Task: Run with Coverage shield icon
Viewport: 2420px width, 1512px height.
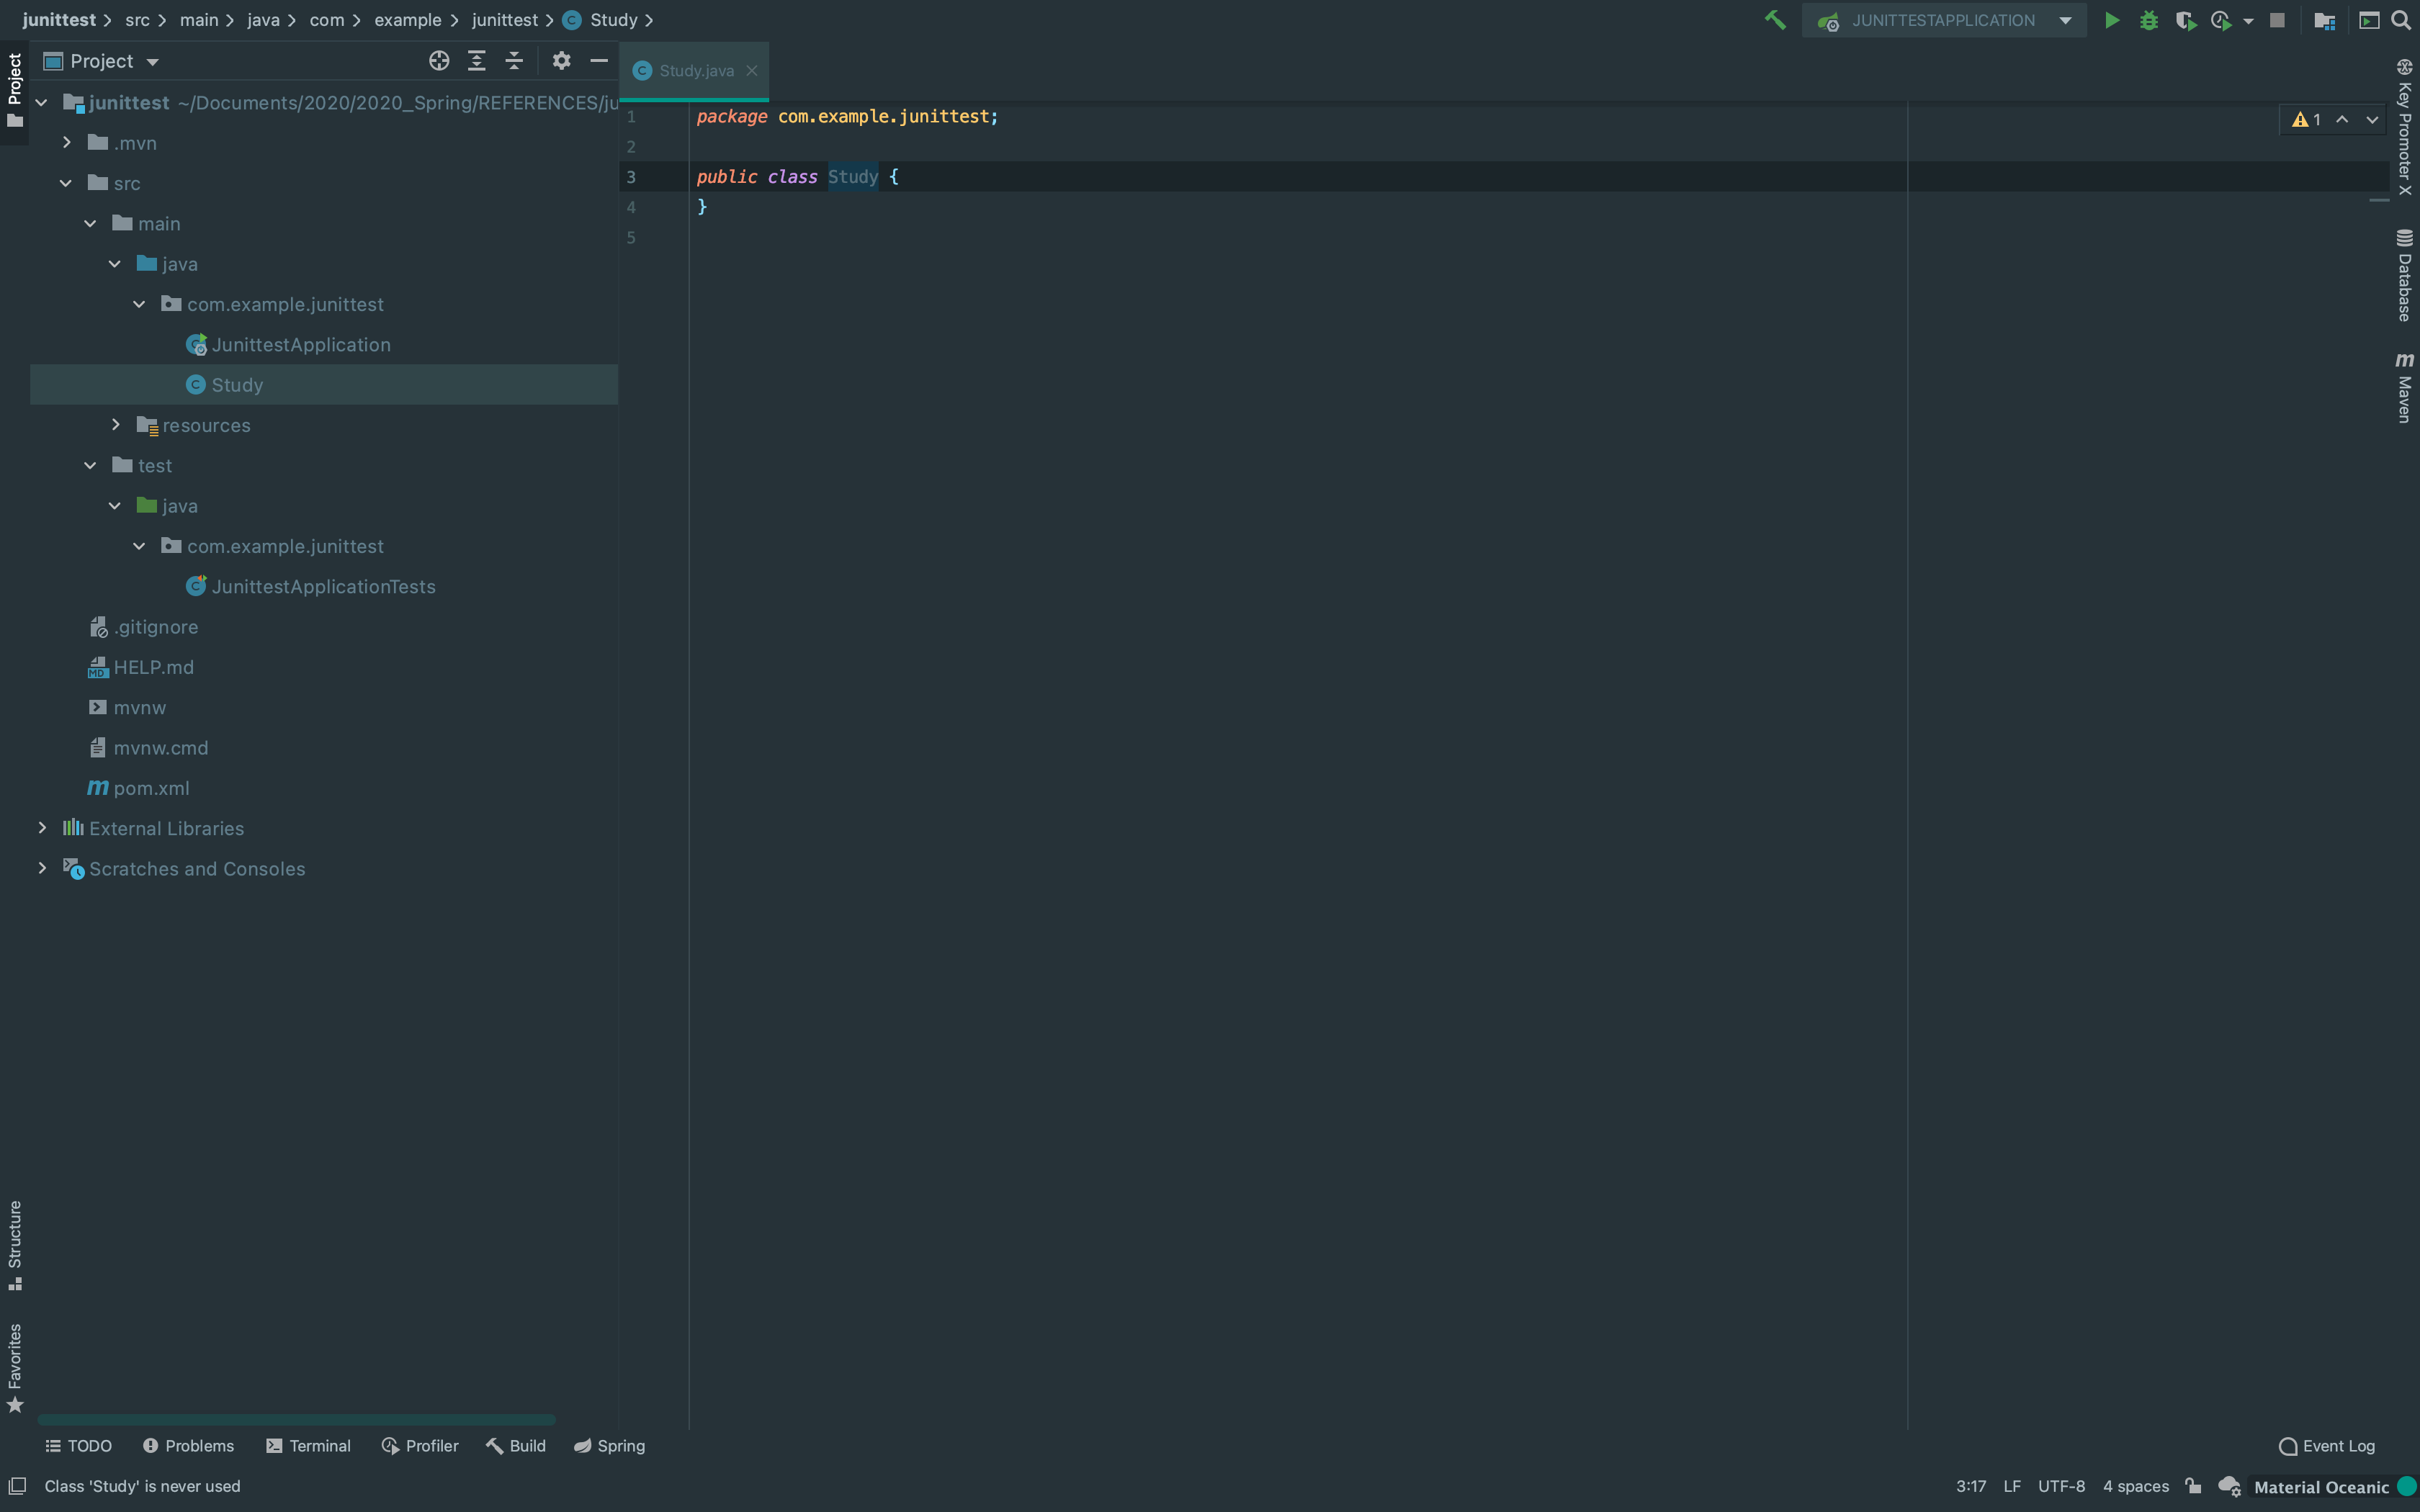Action: pos(2185,20)
